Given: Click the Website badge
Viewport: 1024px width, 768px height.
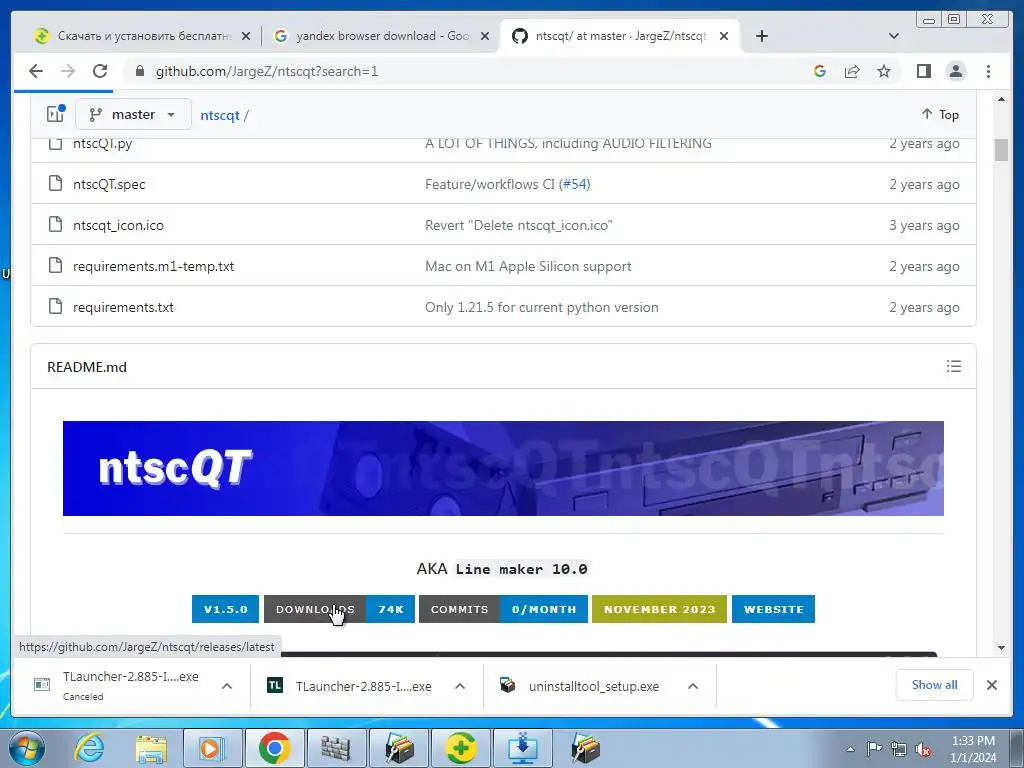Looking at the screenshot, I should click(773, 609).
